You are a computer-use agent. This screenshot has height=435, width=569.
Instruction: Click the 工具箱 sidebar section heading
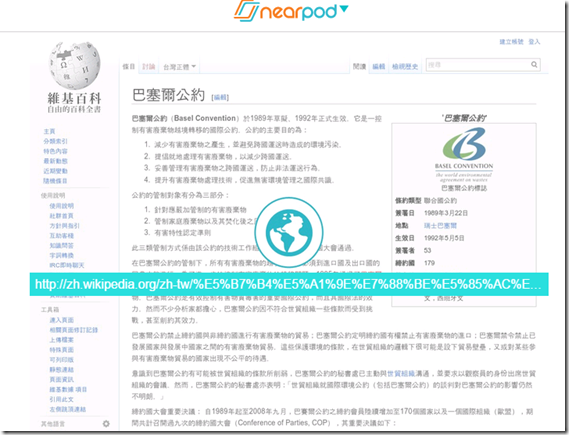[50, 309]
